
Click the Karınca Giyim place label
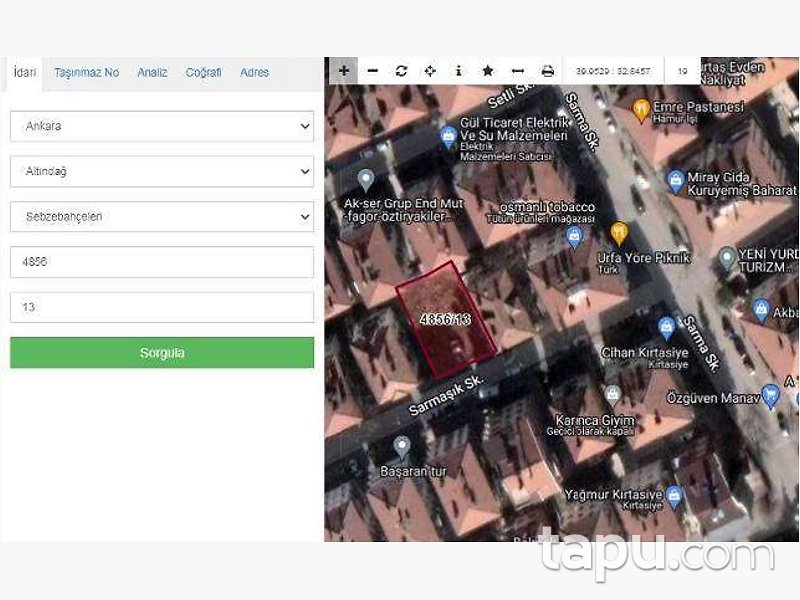pos(595,420)
